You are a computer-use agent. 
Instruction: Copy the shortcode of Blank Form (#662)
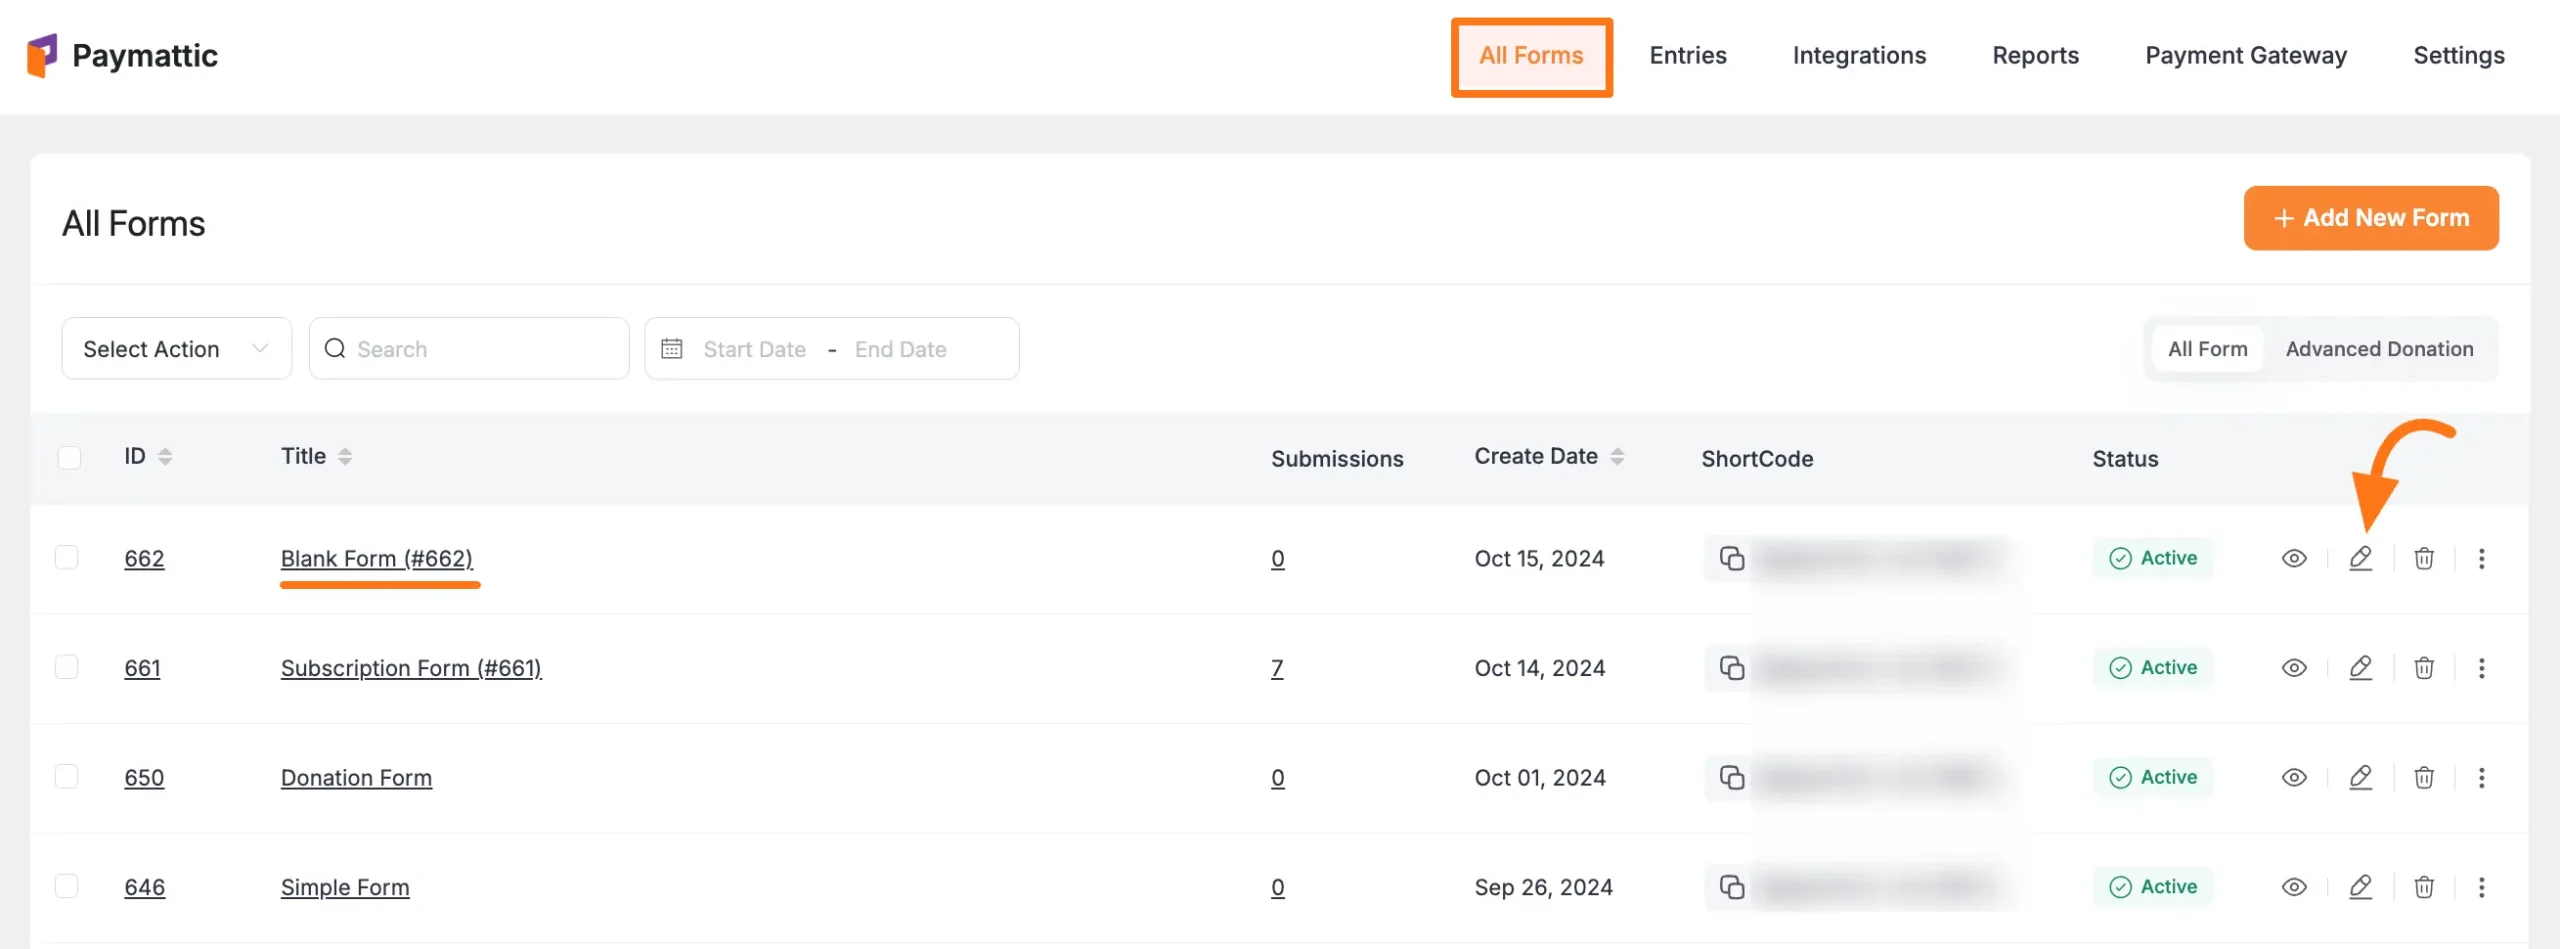[1732, 558]
